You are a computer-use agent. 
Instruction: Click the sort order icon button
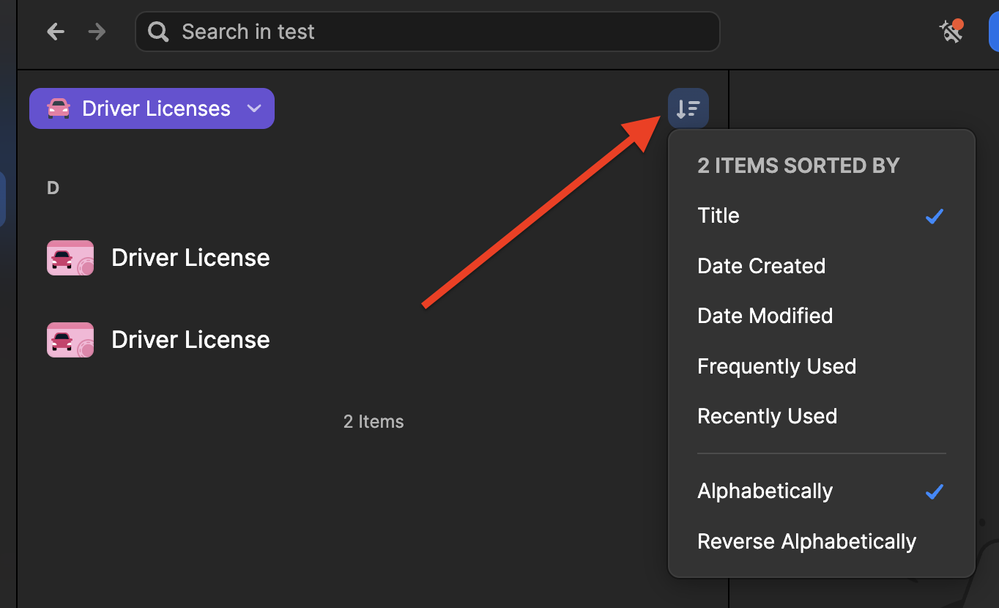coord(688,109)
